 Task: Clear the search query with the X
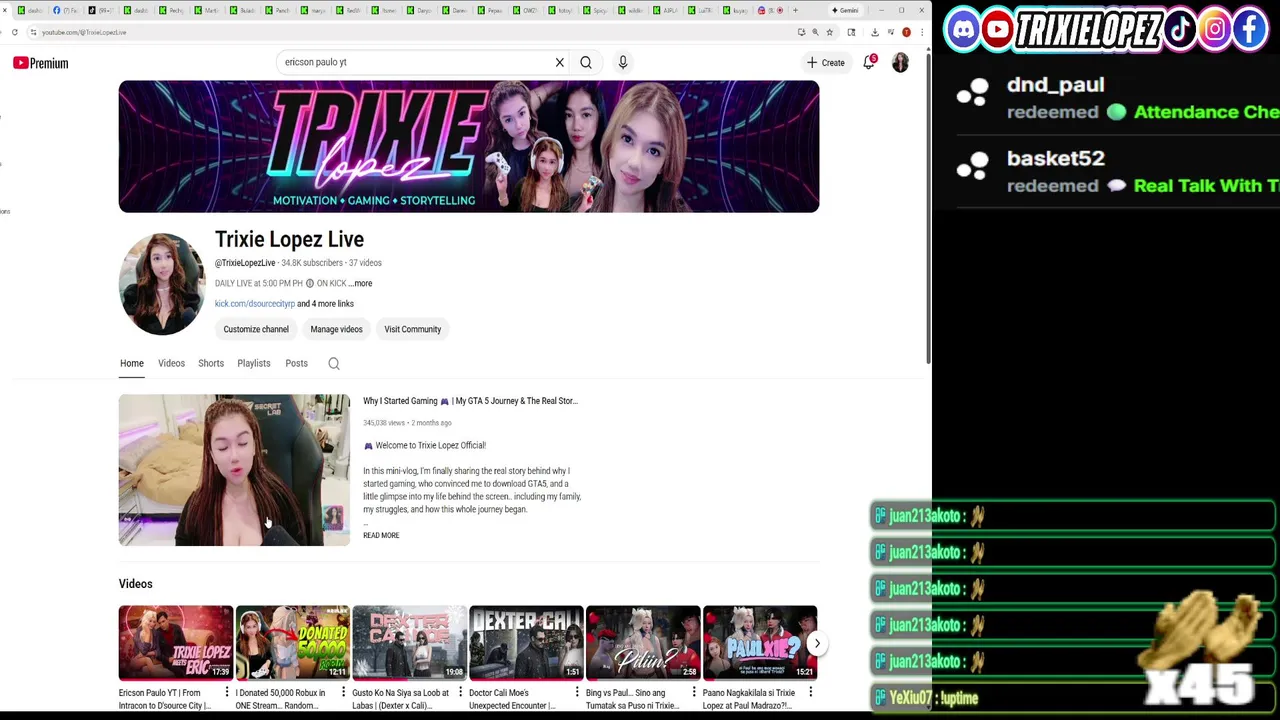tap(560, 62)
